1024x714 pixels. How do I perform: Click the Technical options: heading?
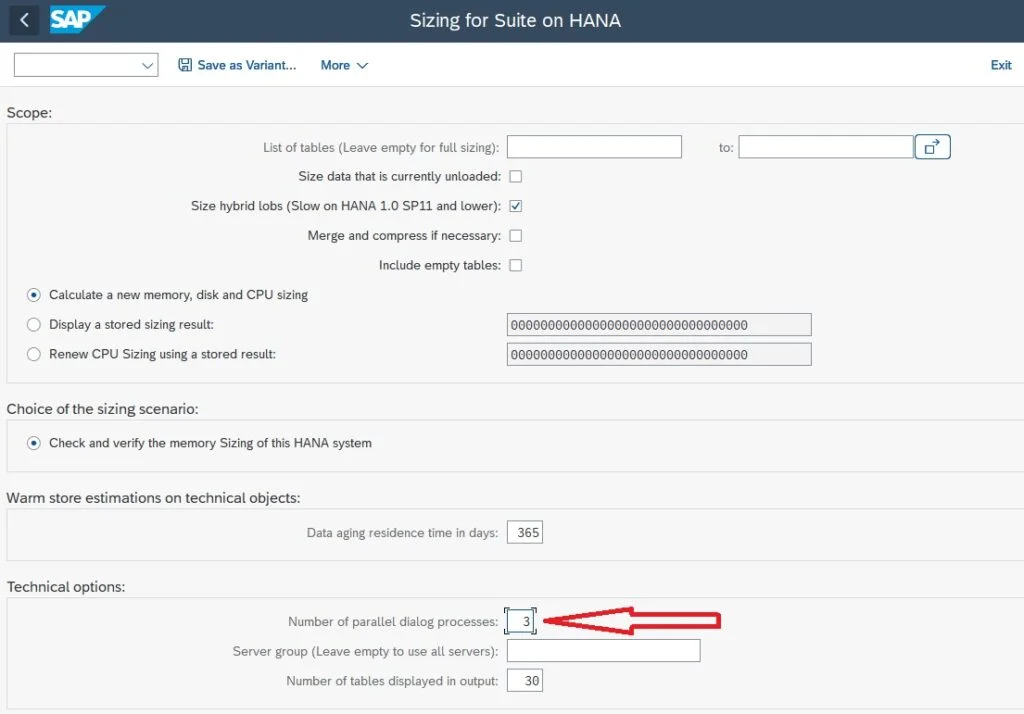click(x=66, y=587)
